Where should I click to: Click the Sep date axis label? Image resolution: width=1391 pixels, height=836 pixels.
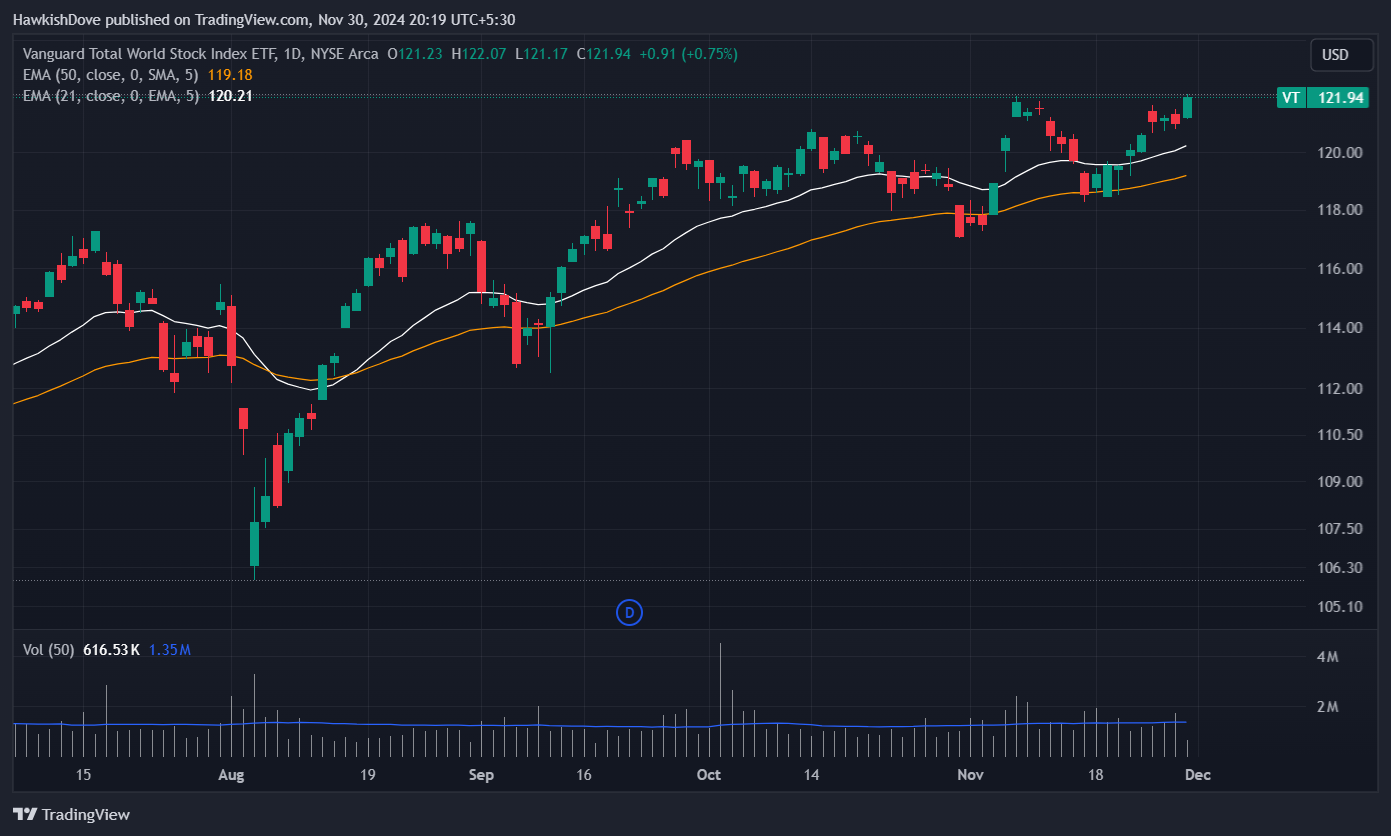[481, 775]
